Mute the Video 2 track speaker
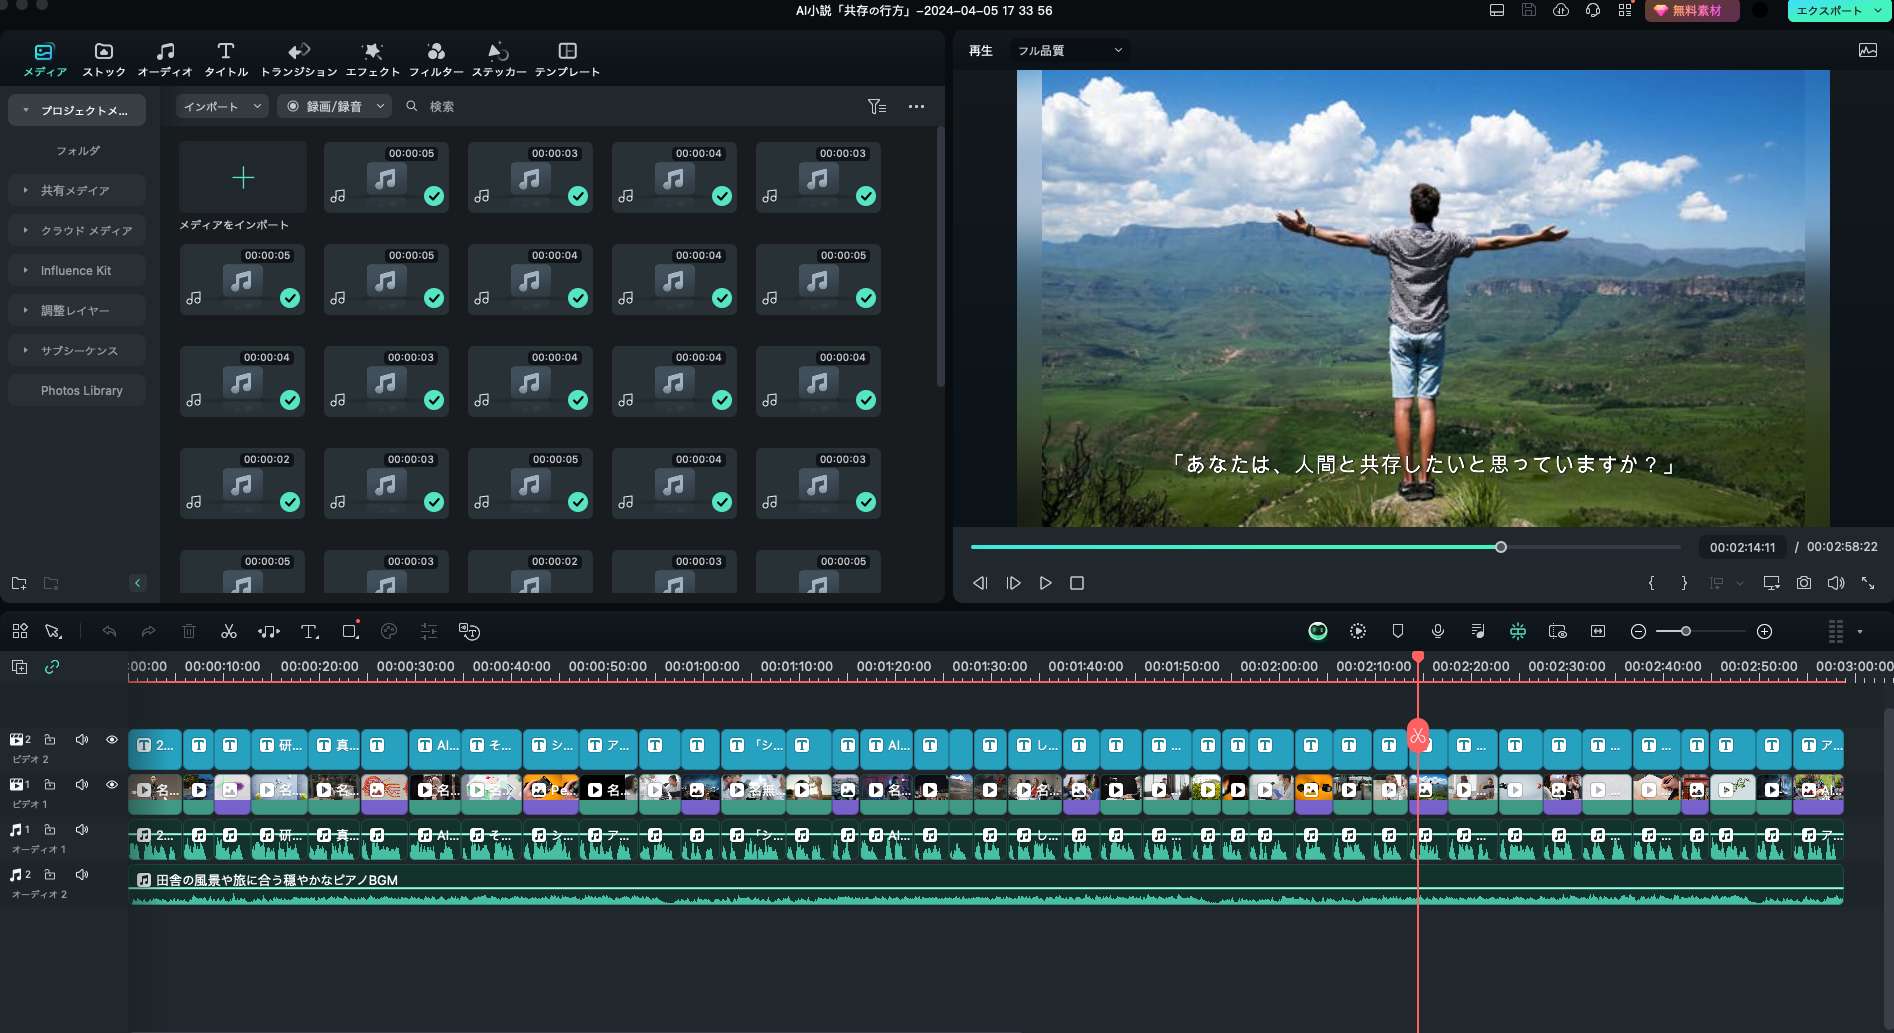This screenshot has height=1033, width=1894. (82, 740)
